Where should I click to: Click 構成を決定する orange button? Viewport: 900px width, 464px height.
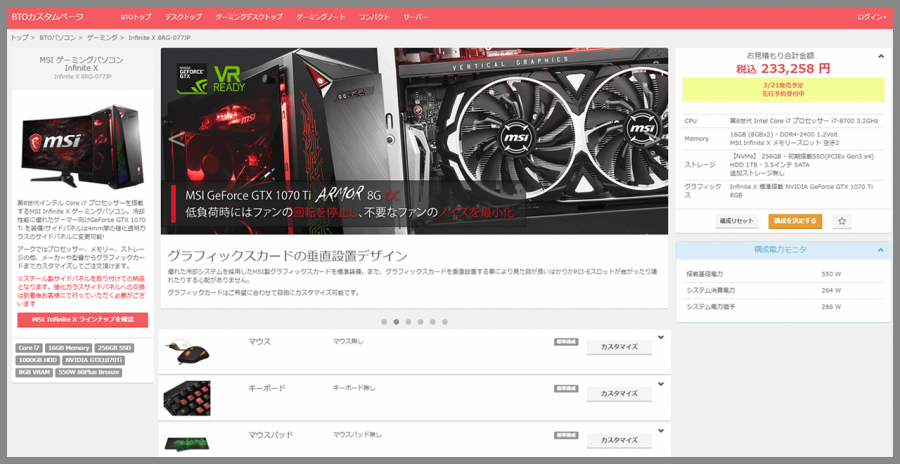(x=795, y=221)
